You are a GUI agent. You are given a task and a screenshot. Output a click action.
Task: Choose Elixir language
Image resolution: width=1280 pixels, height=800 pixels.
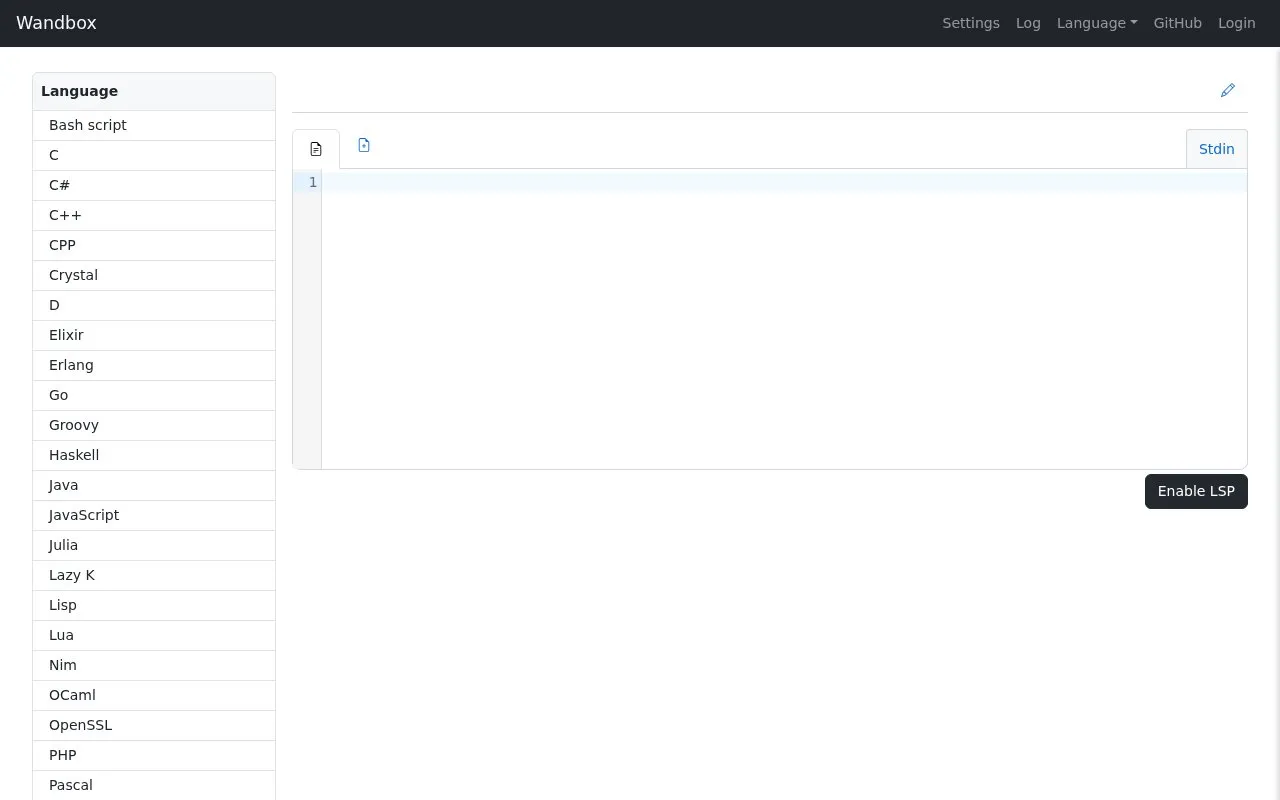154,335
